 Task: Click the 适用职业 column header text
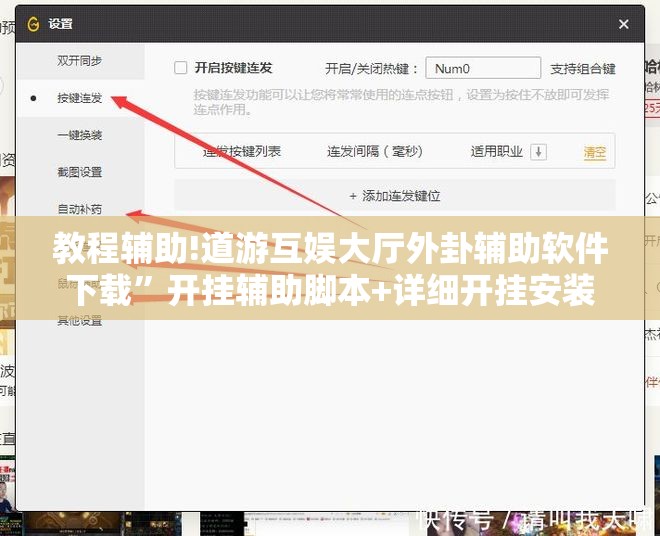point(496,151)
